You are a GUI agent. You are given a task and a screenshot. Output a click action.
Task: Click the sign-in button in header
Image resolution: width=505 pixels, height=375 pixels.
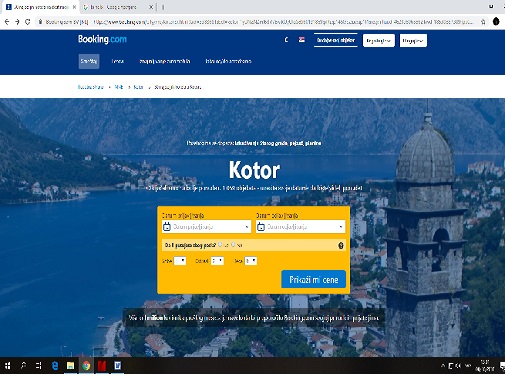[413, 41]
